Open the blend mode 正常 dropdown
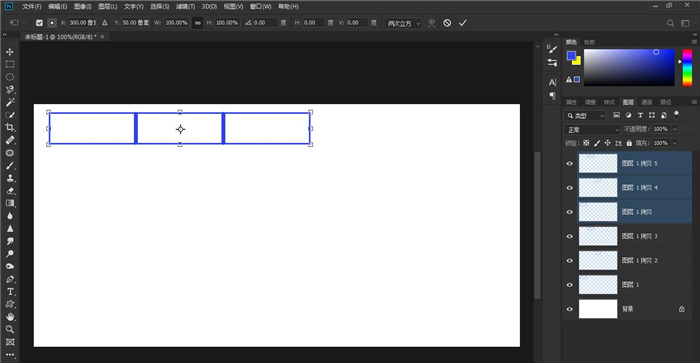This screenshot has width=700, height=363. (592, 129)
